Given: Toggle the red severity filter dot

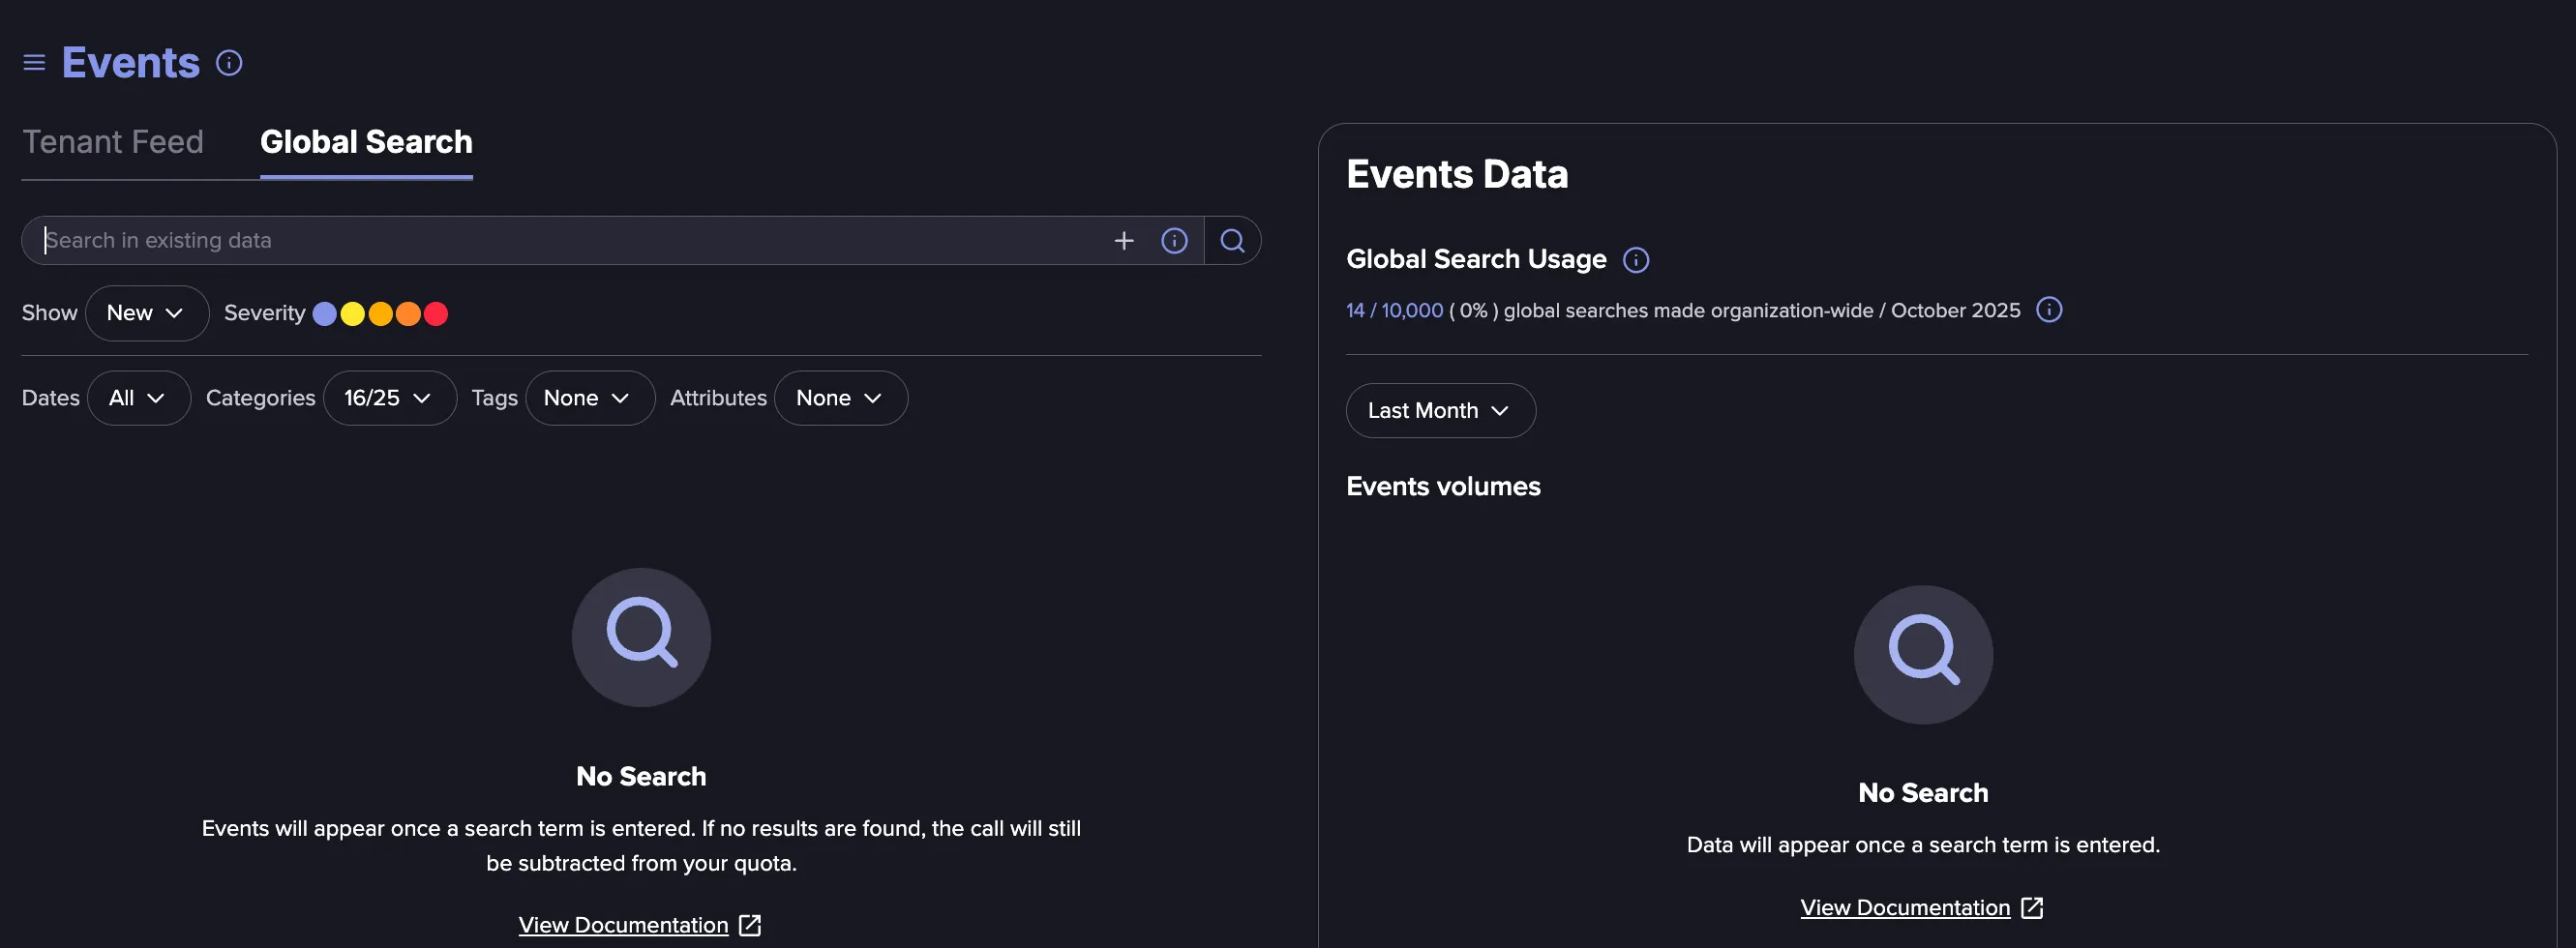Looking at the screenshot, I should pos(436,314).
